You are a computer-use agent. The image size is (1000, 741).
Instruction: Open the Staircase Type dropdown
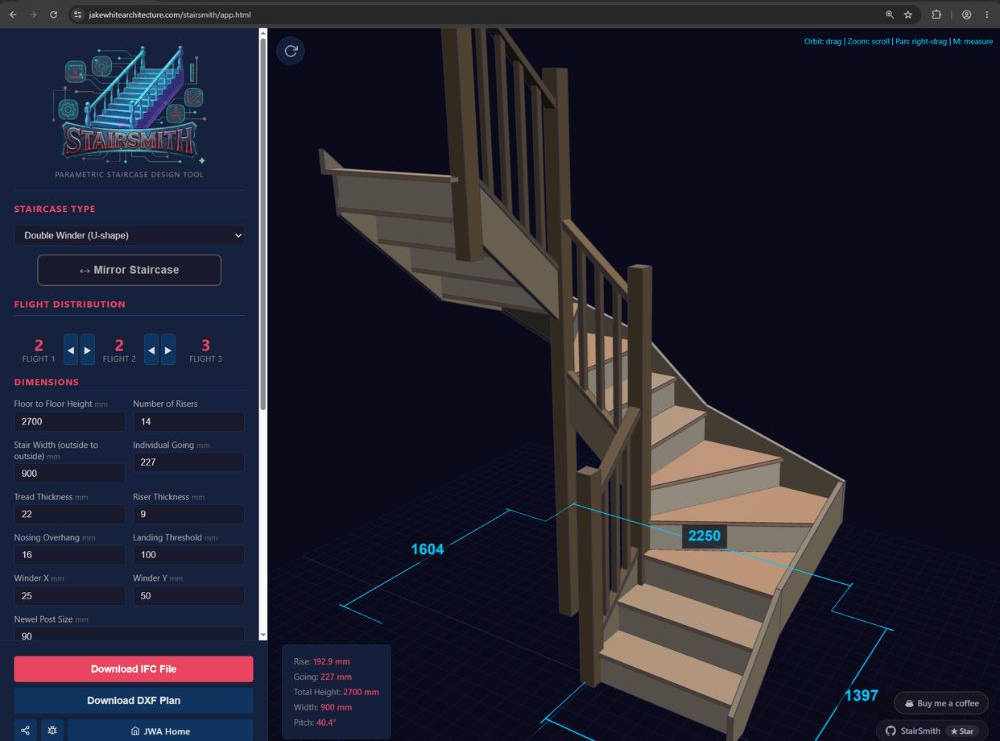[129, 235]
